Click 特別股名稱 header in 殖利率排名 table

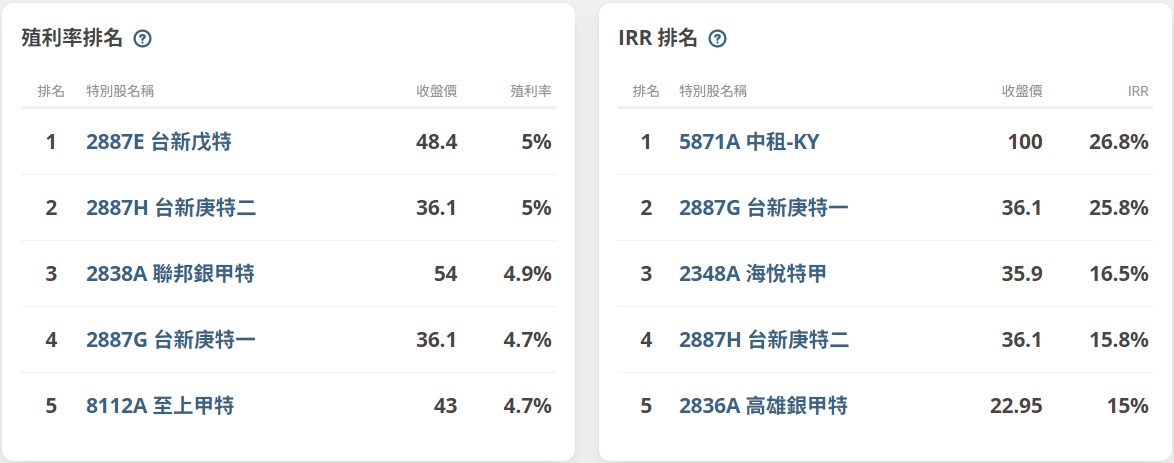tap(121, 91)
